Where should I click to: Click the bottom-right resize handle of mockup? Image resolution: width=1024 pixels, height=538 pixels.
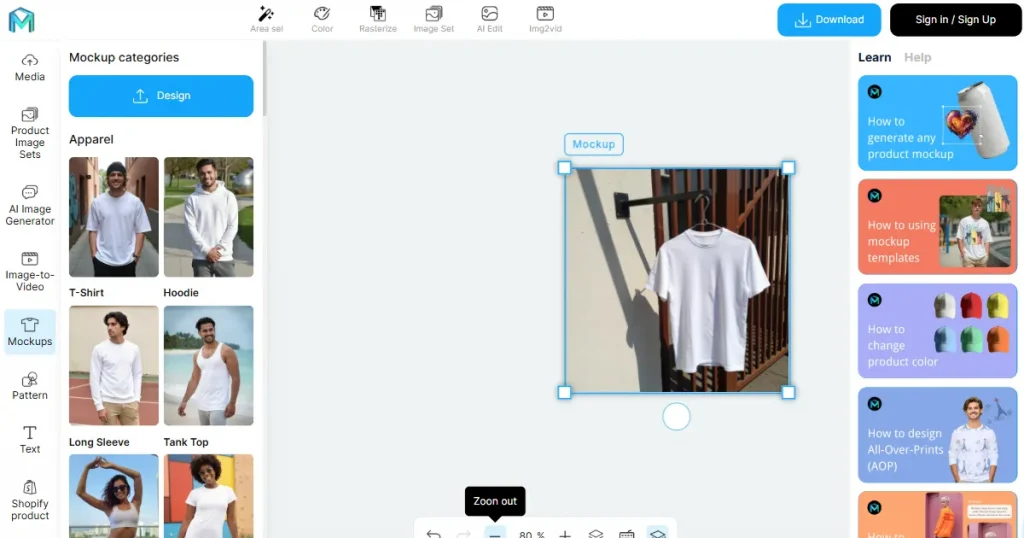point(788,392)
